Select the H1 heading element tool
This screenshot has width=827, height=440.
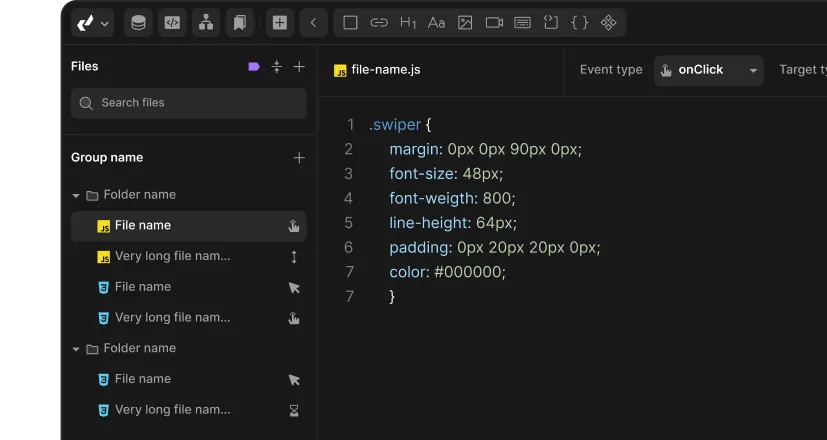408,23
